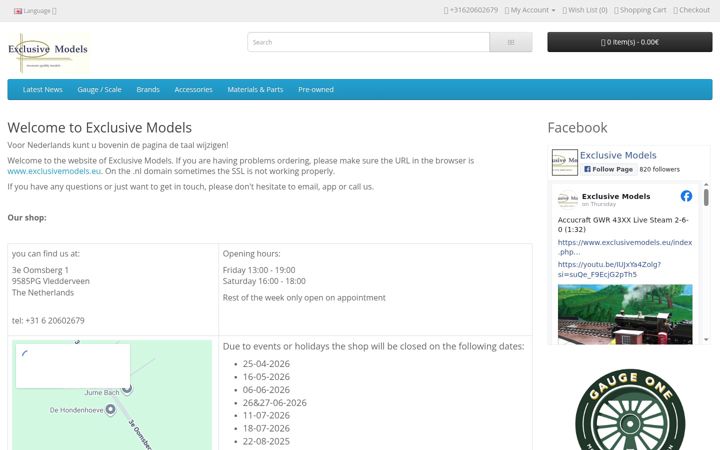Open Exclusive Models post author name

click(616, 197)
